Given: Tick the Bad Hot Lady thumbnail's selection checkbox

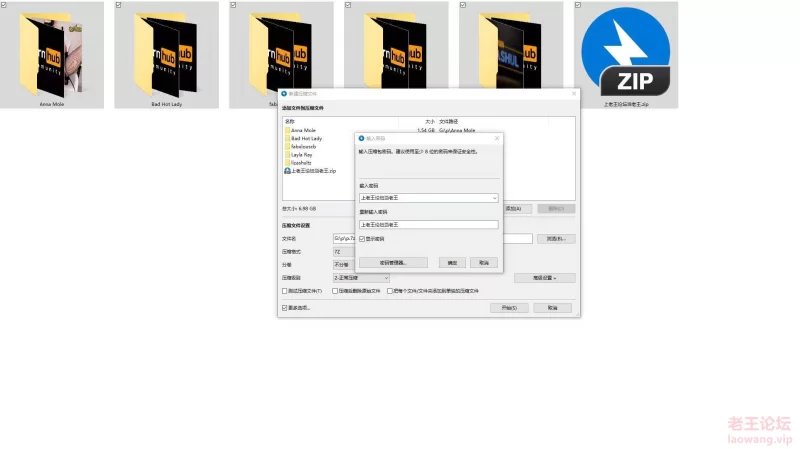Looking at the screenshot, I should (x=119, y=5).
